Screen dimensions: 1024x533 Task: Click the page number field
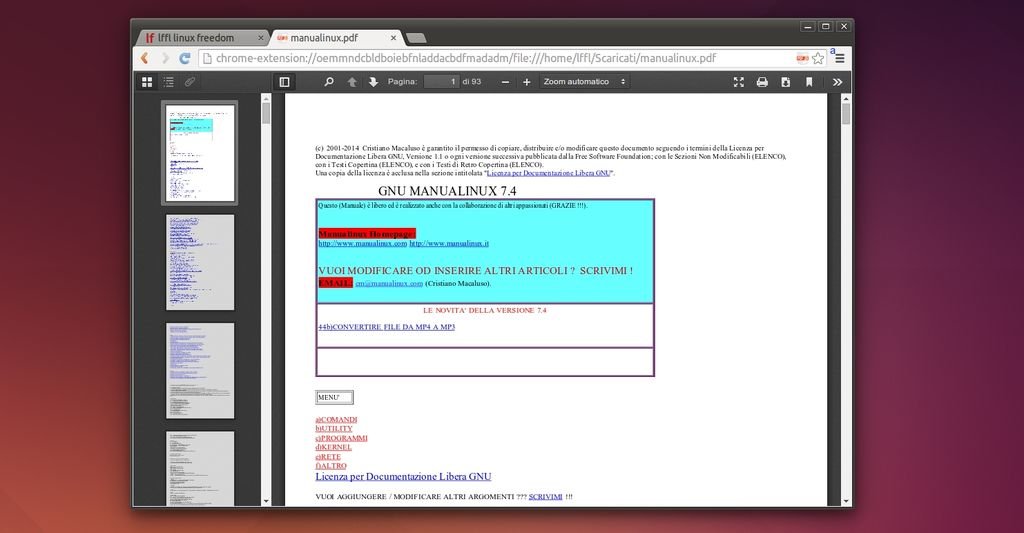point(441,82)
